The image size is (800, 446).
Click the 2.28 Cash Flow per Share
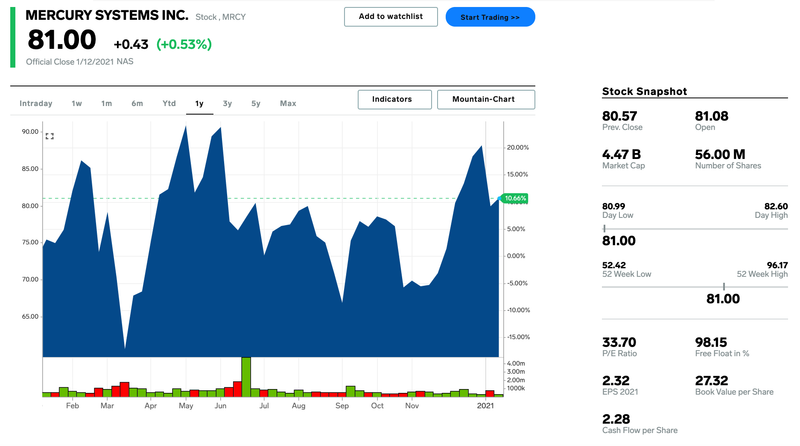pos(616,419)
